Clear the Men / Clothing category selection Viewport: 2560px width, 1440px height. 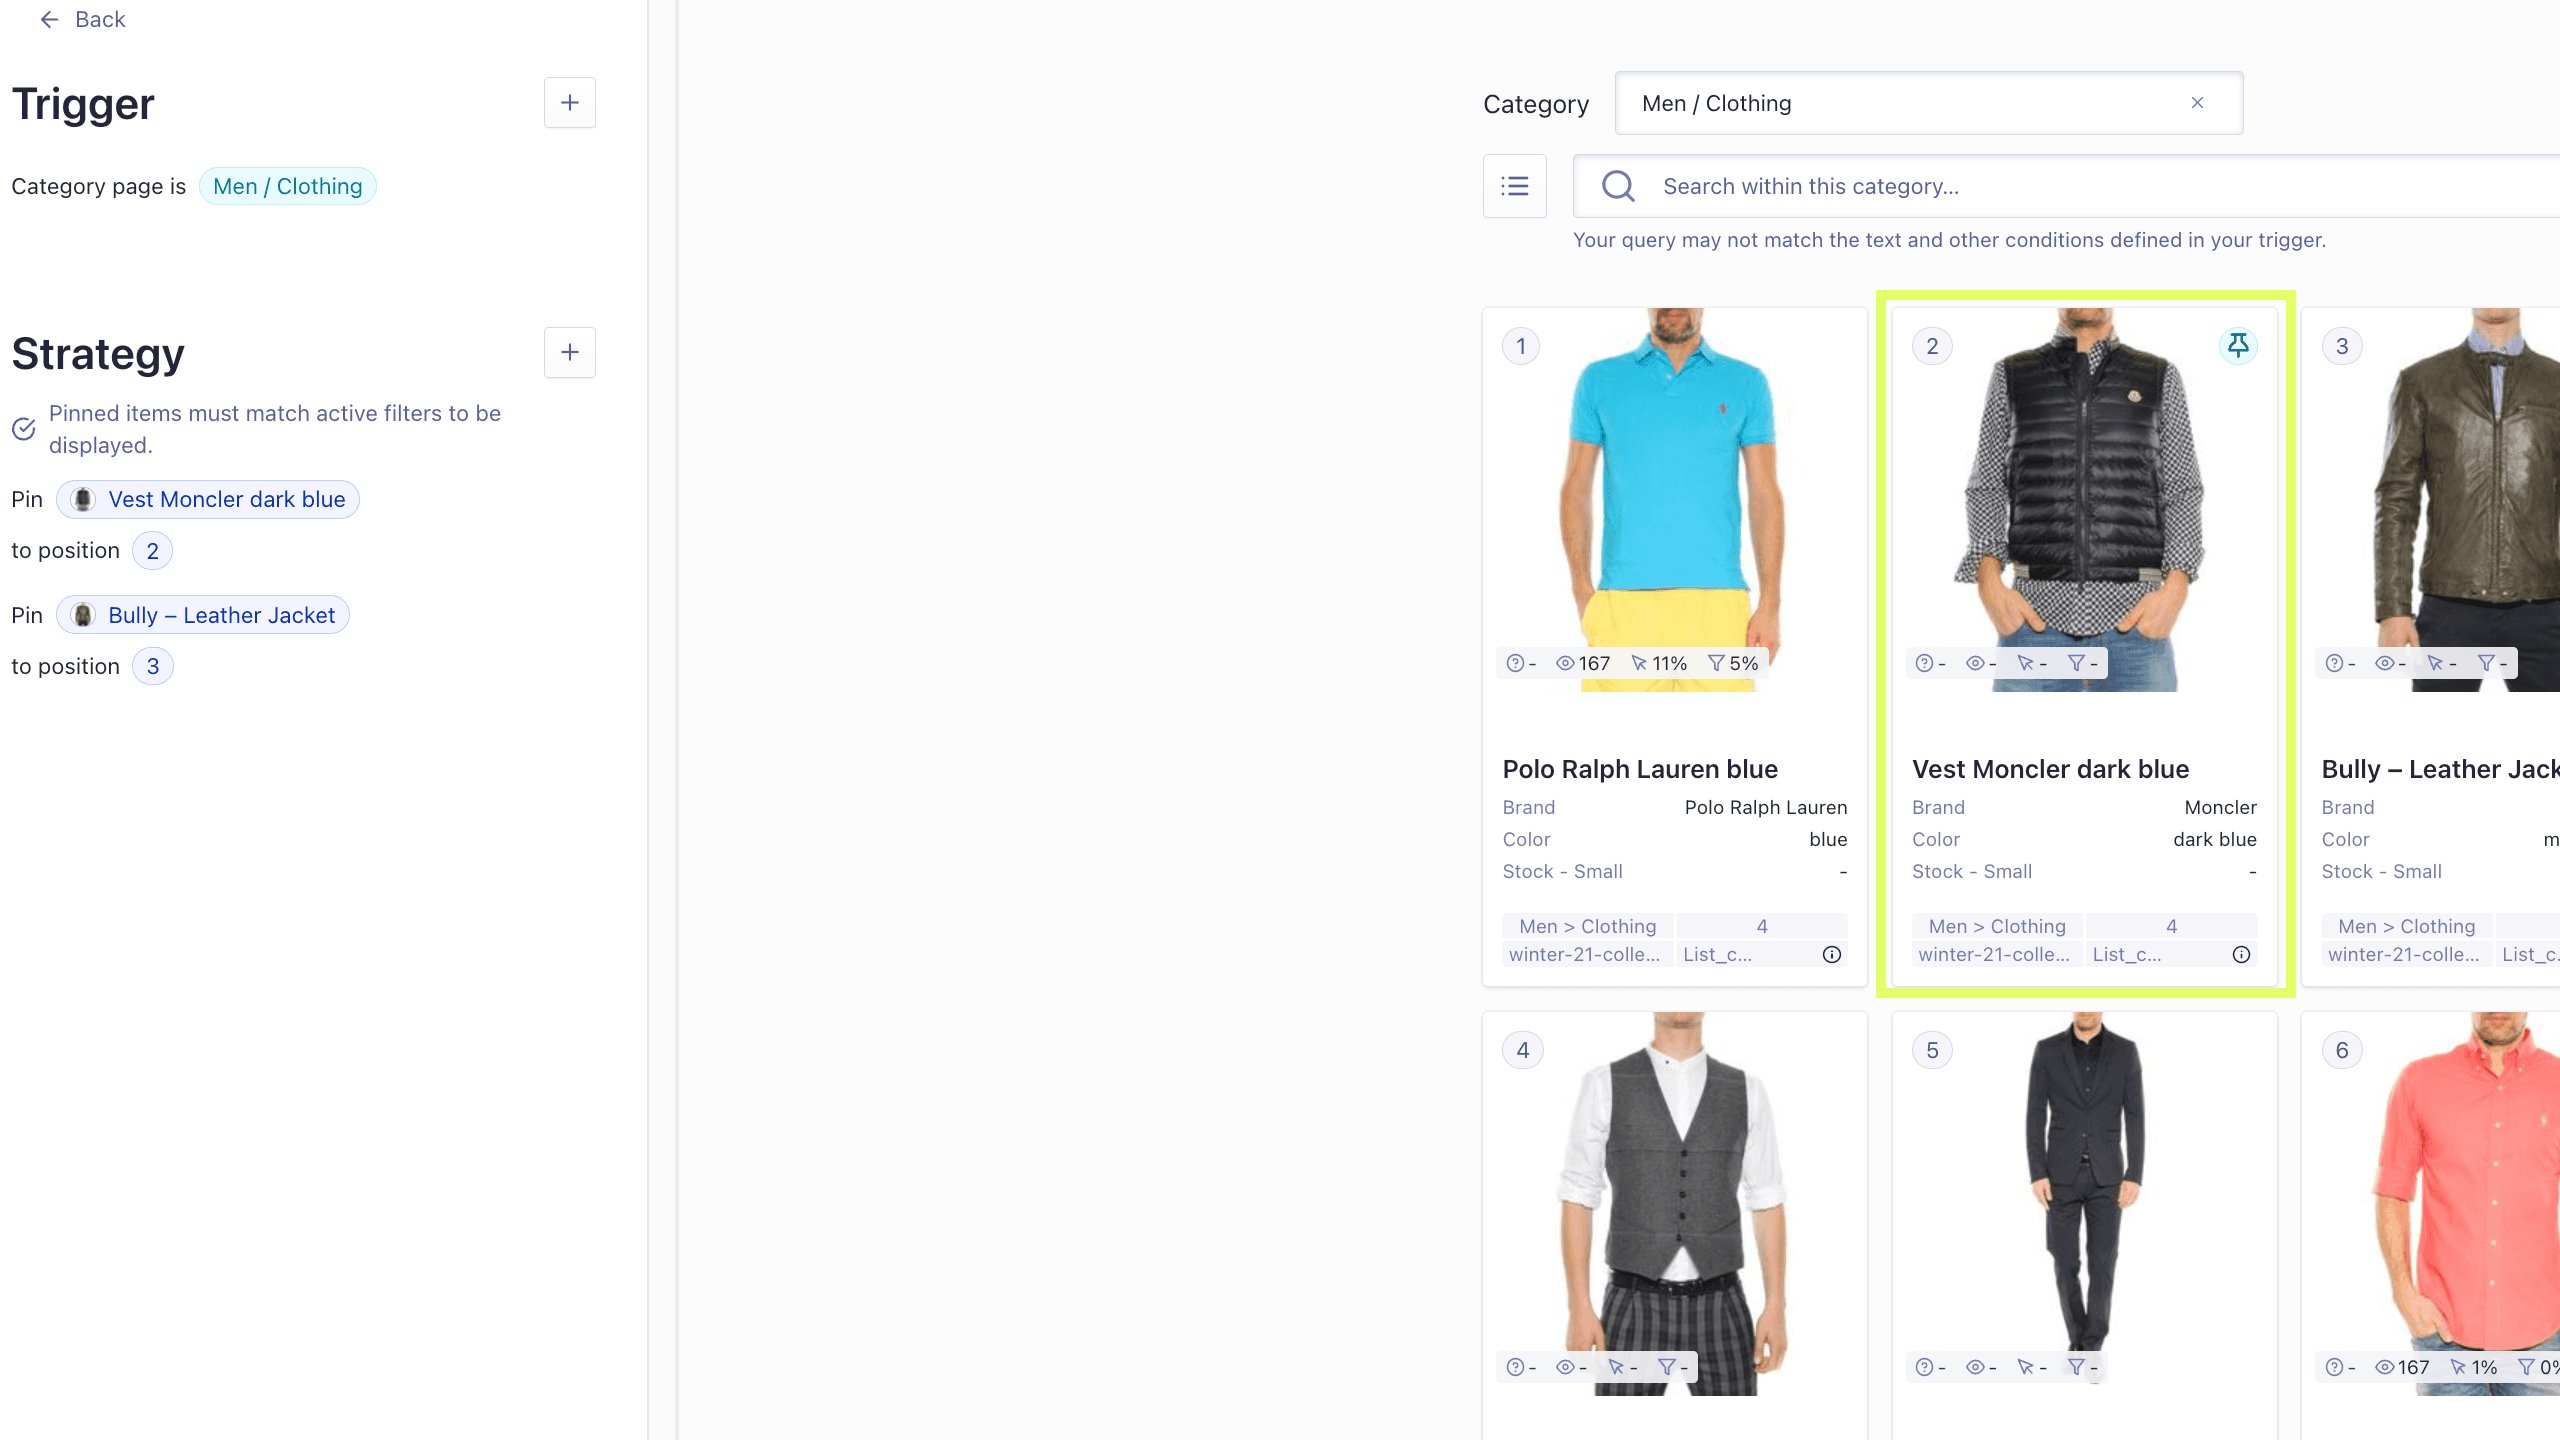coord(2197,103)
